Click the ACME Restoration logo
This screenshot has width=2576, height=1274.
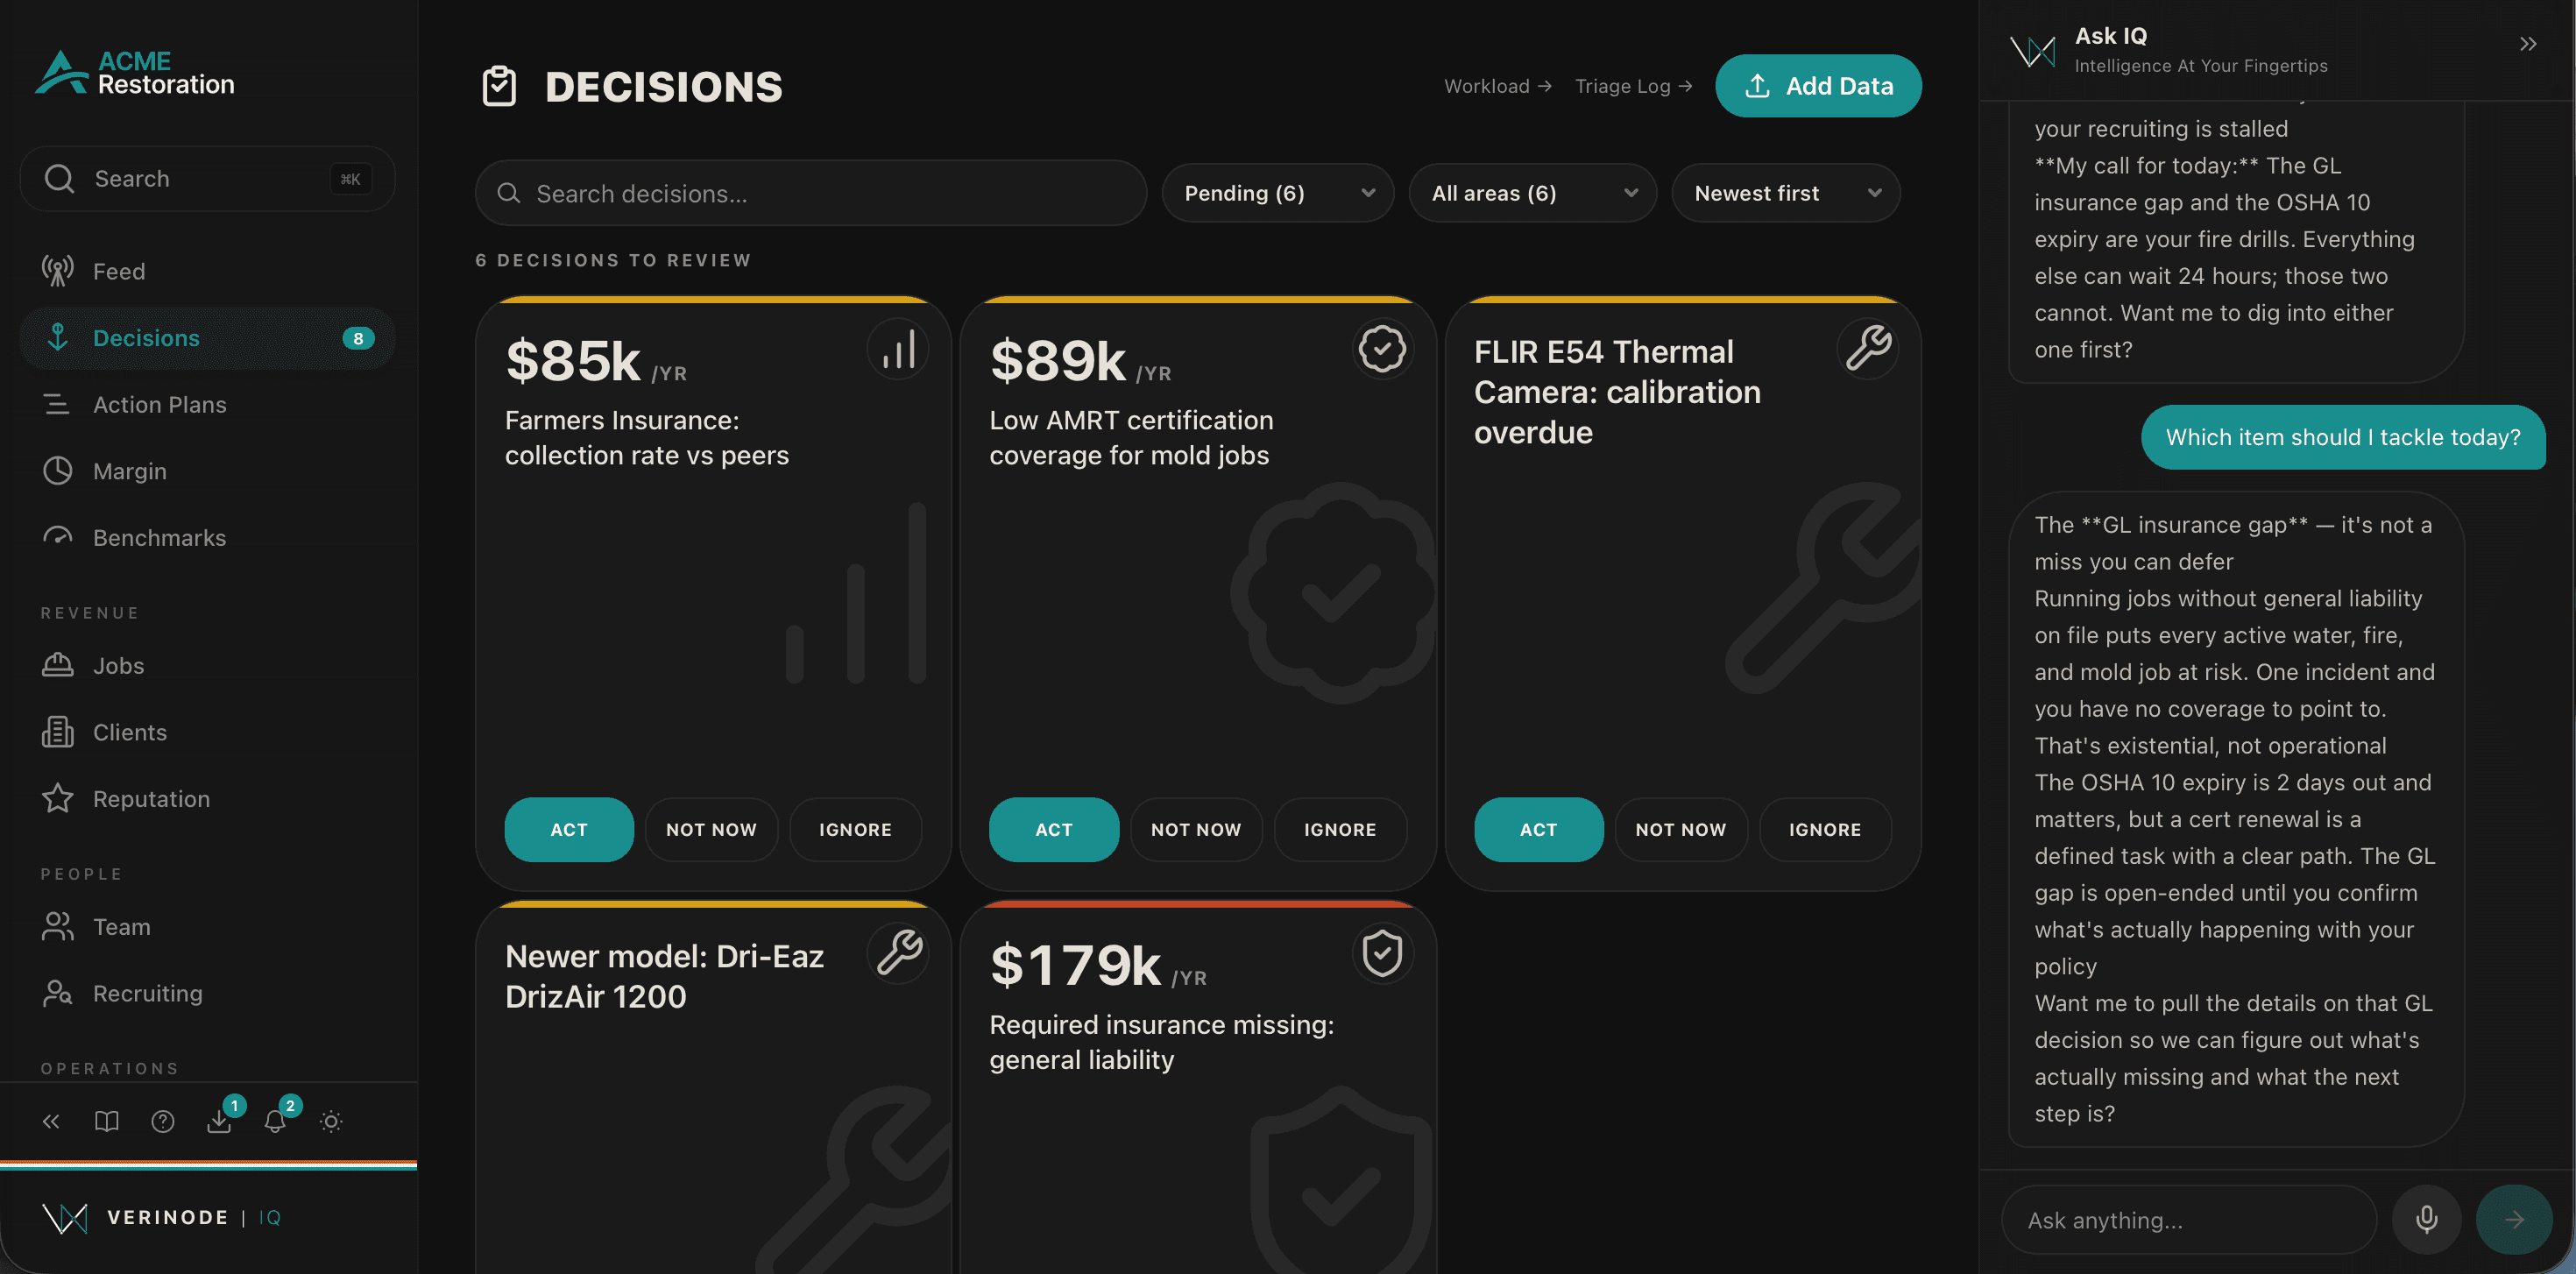click(x=135, y=72)
